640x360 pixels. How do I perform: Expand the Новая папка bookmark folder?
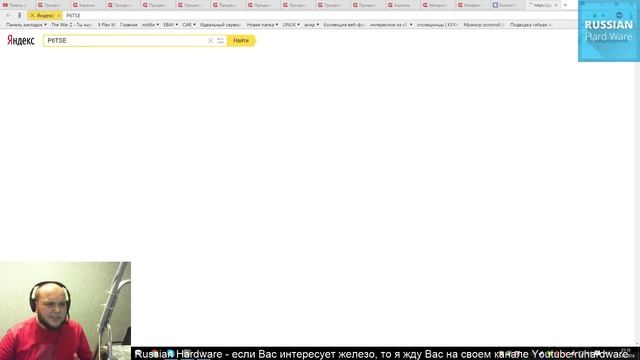pos(262,25)
